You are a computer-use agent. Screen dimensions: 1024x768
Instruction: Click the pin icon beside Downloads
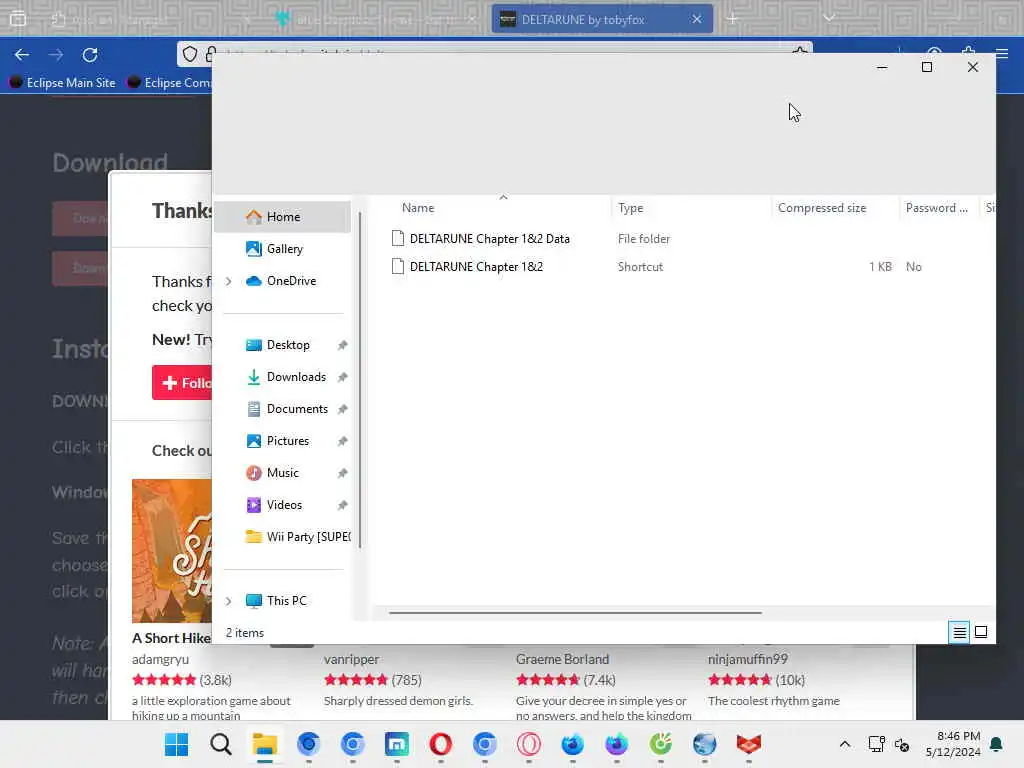point(342,377)
